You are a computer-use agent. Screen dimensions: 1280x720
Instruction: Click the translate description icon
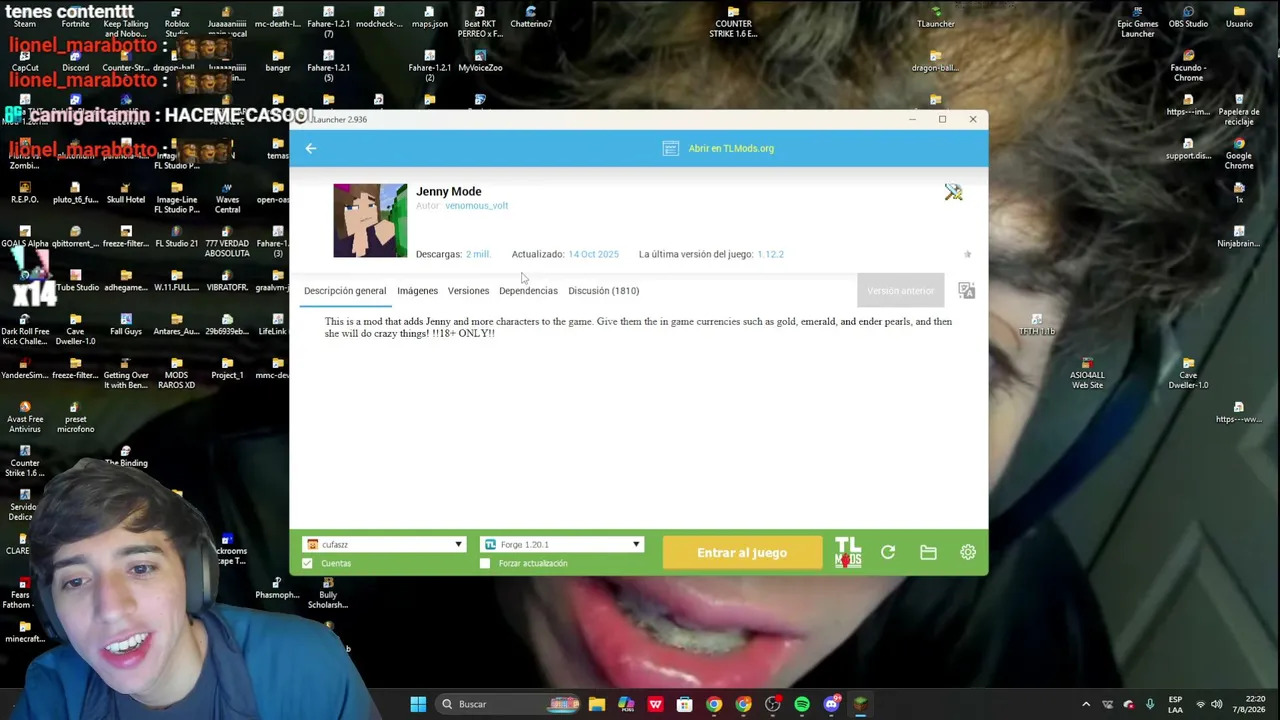click(x=966, y=291)
